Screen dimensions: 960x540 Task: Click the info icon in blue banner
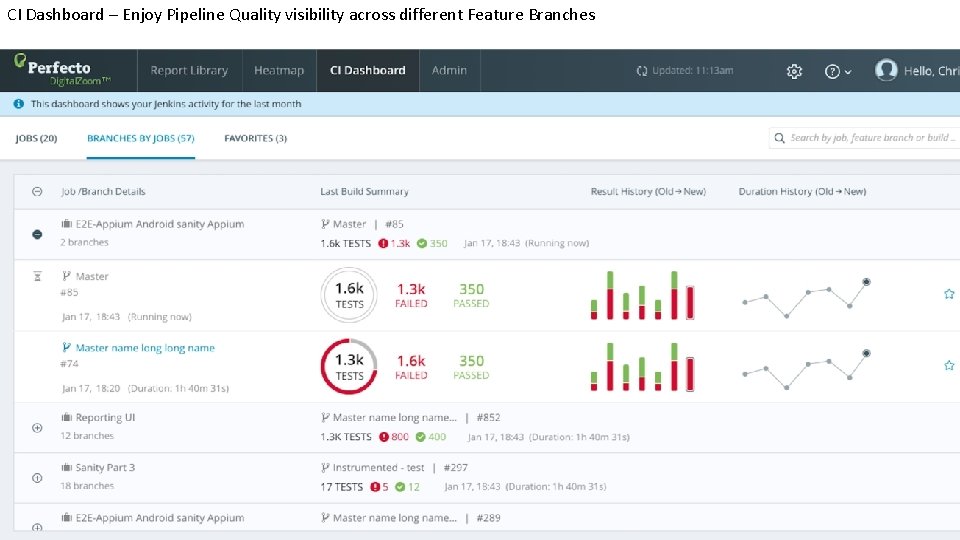tap(19, 104)
